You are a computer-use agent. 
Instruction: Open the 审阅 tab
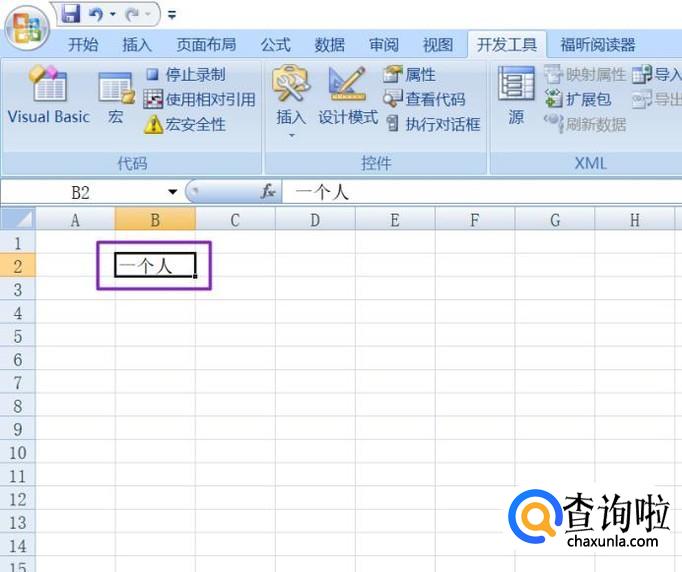point(384,44)
